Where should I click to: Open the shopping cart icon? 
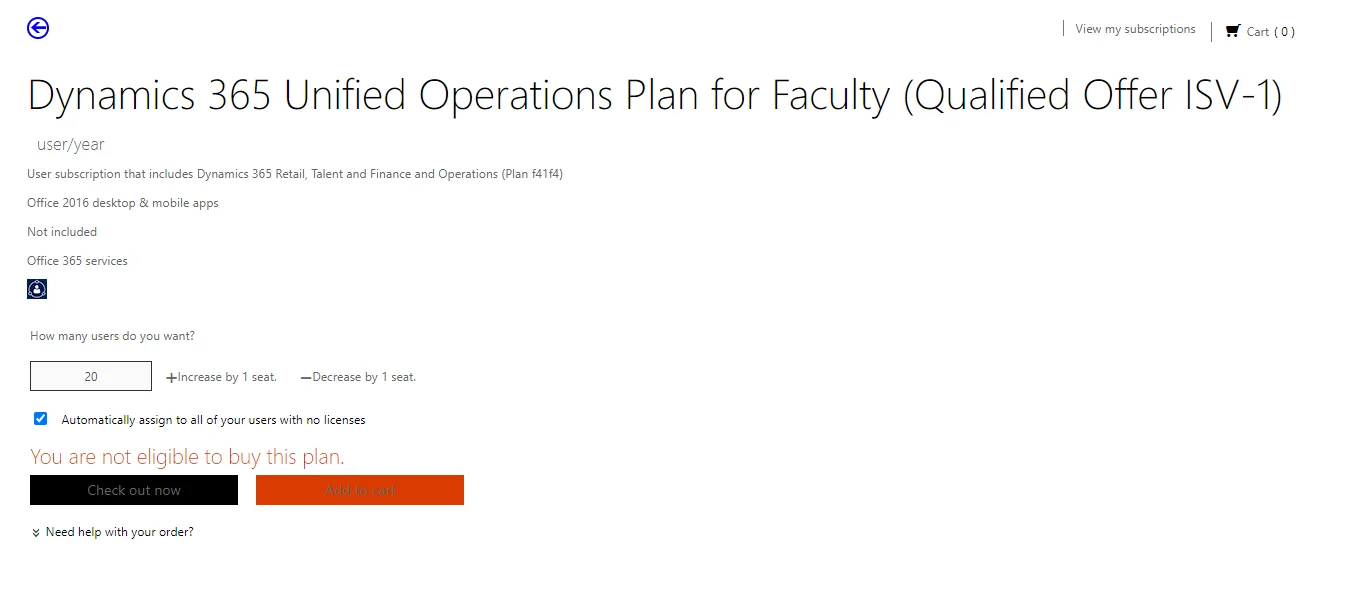point(1232,31)
